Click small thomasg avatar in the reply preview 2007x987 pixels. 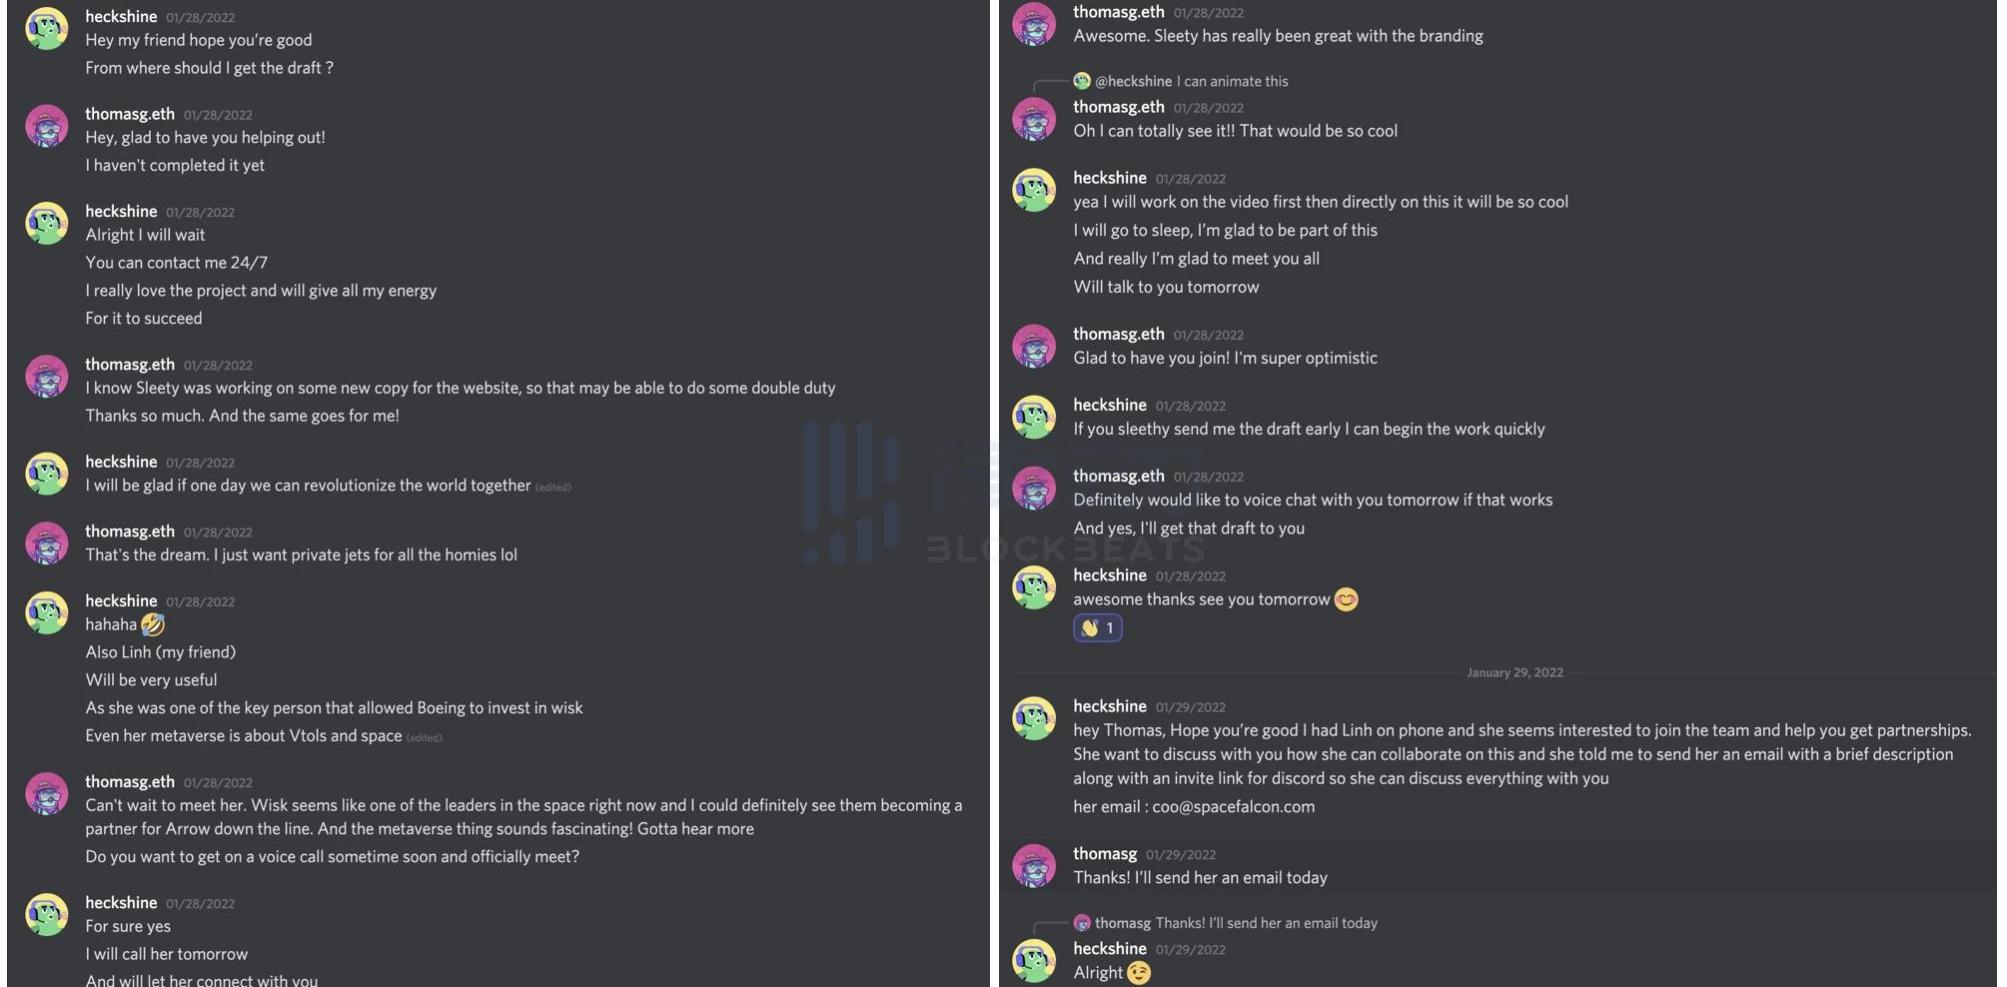click(1082, 923)
